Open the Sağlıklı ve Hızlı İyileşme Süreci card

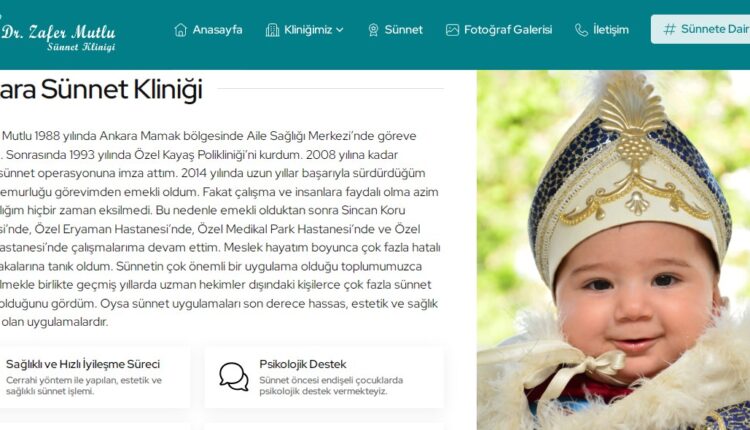[95, 377]
